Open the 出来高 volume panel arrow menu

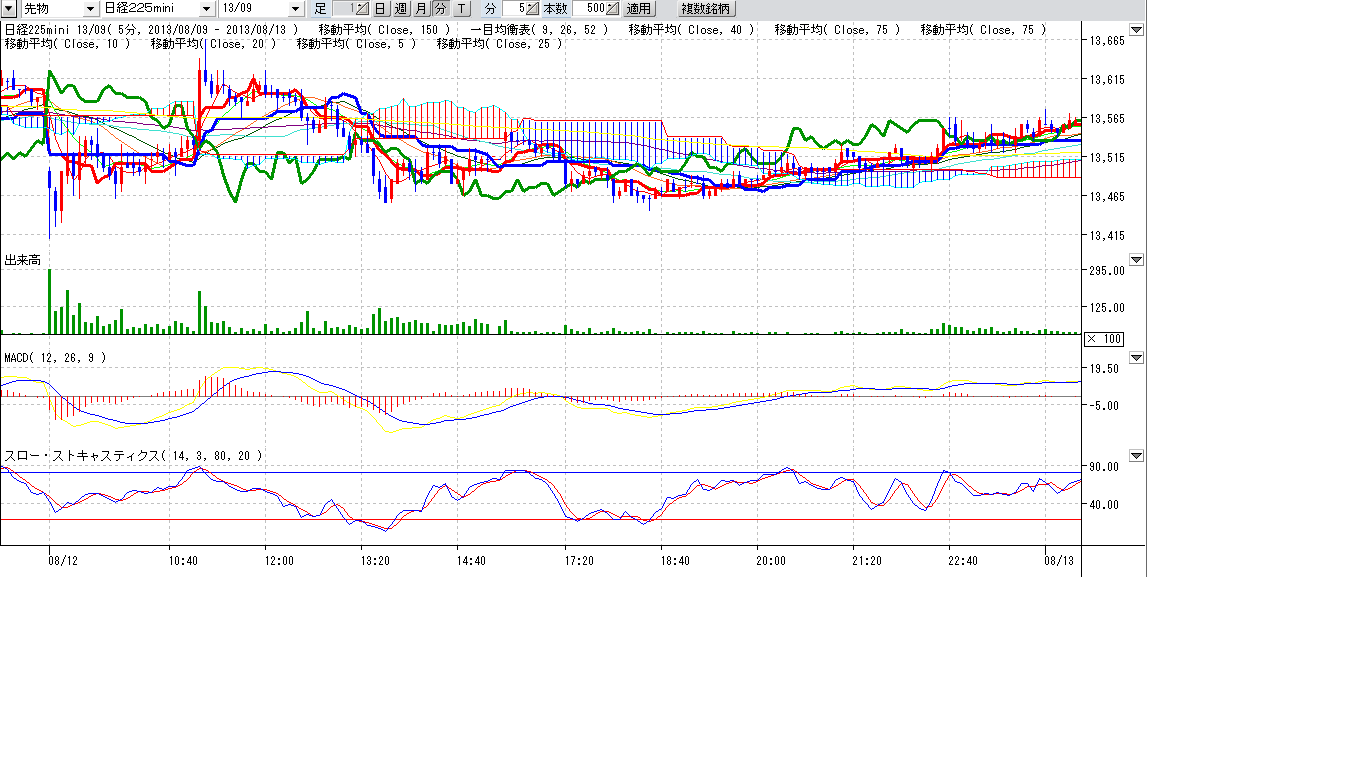click(1136, 260)
